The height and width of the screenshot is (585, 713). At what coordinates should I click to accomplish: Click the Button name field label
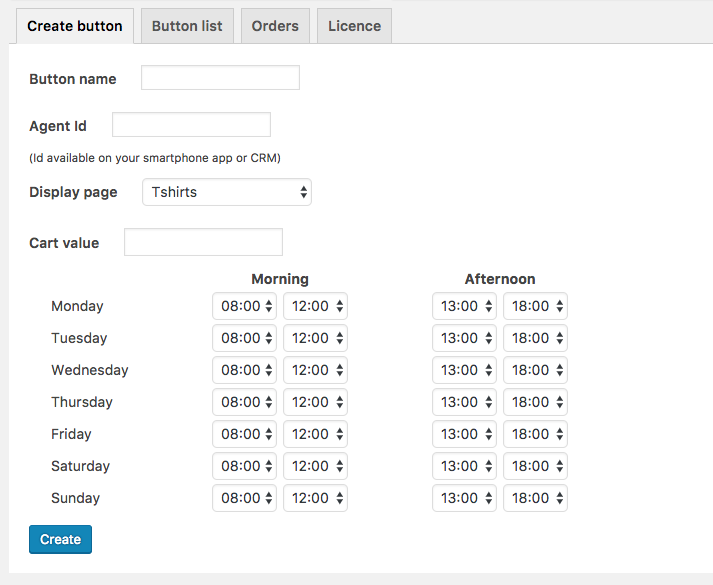pyautogui.click(x=73, y=79)
